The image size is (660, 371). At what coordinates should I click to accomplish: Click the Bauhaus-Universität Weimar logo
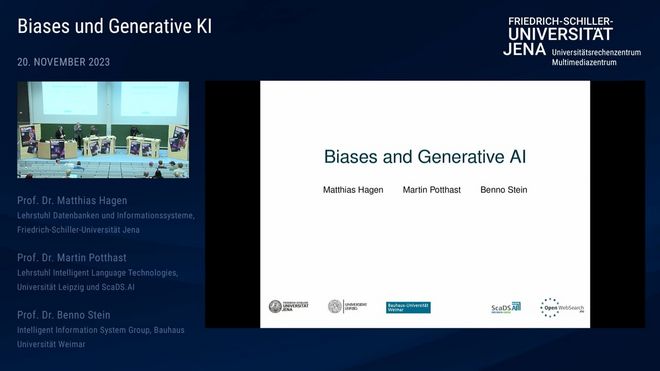(x=408, y=307)
